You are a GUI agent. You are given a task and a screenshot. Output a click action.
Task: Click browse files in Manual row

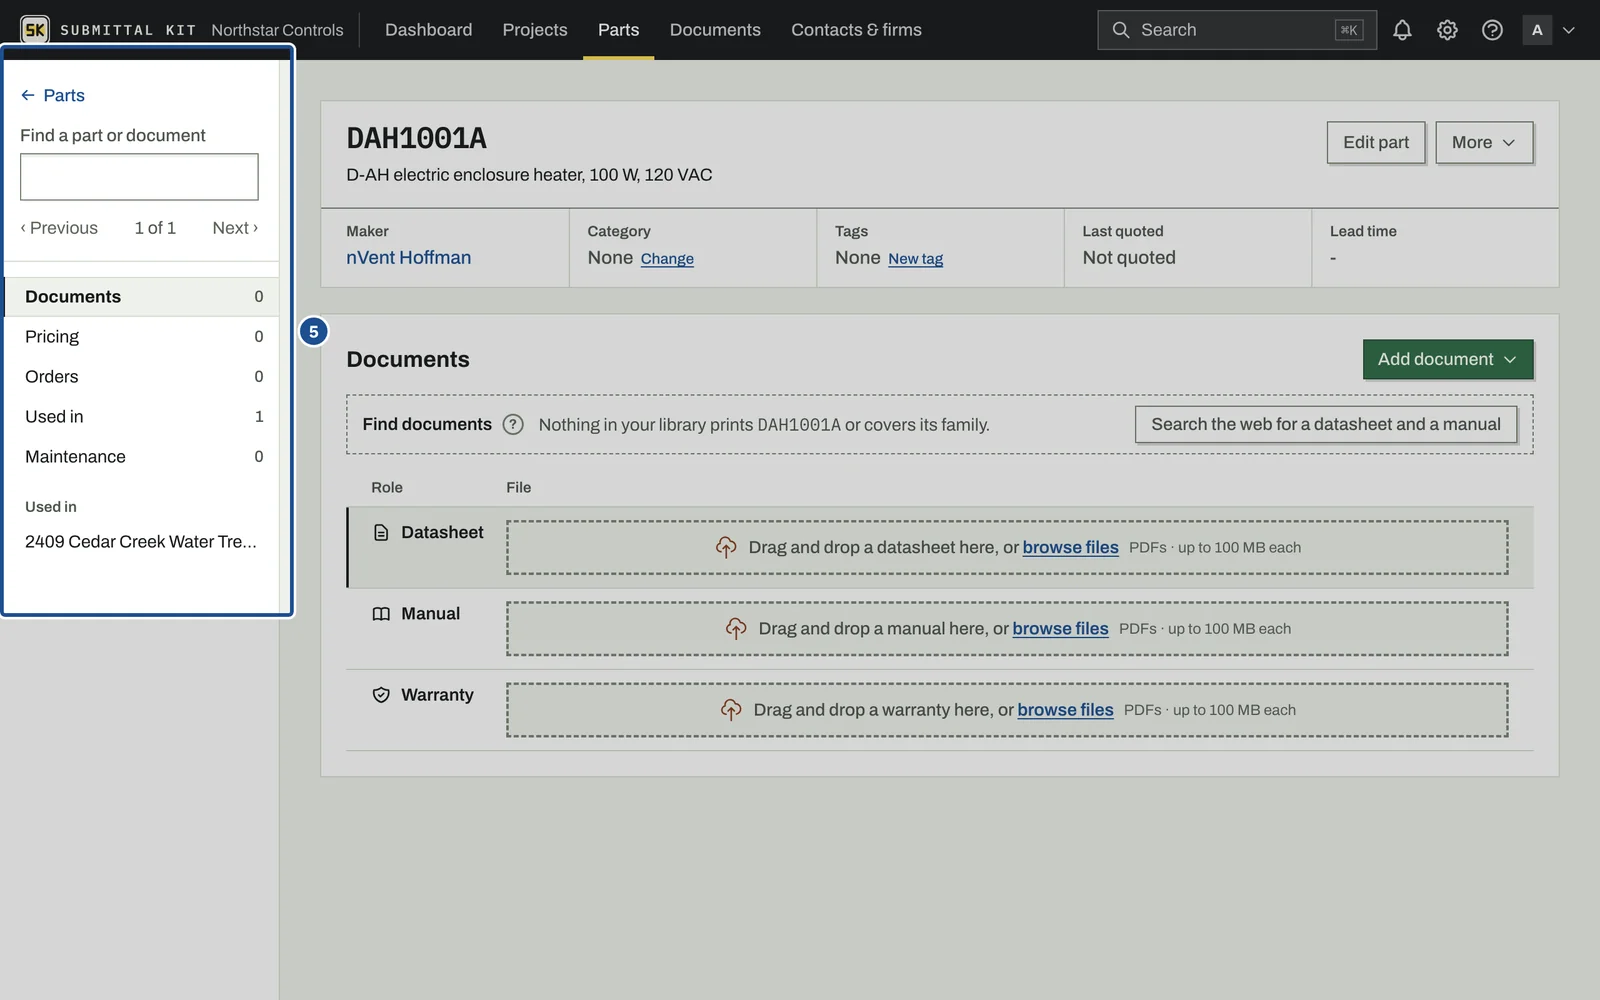tap(1060, 628)
